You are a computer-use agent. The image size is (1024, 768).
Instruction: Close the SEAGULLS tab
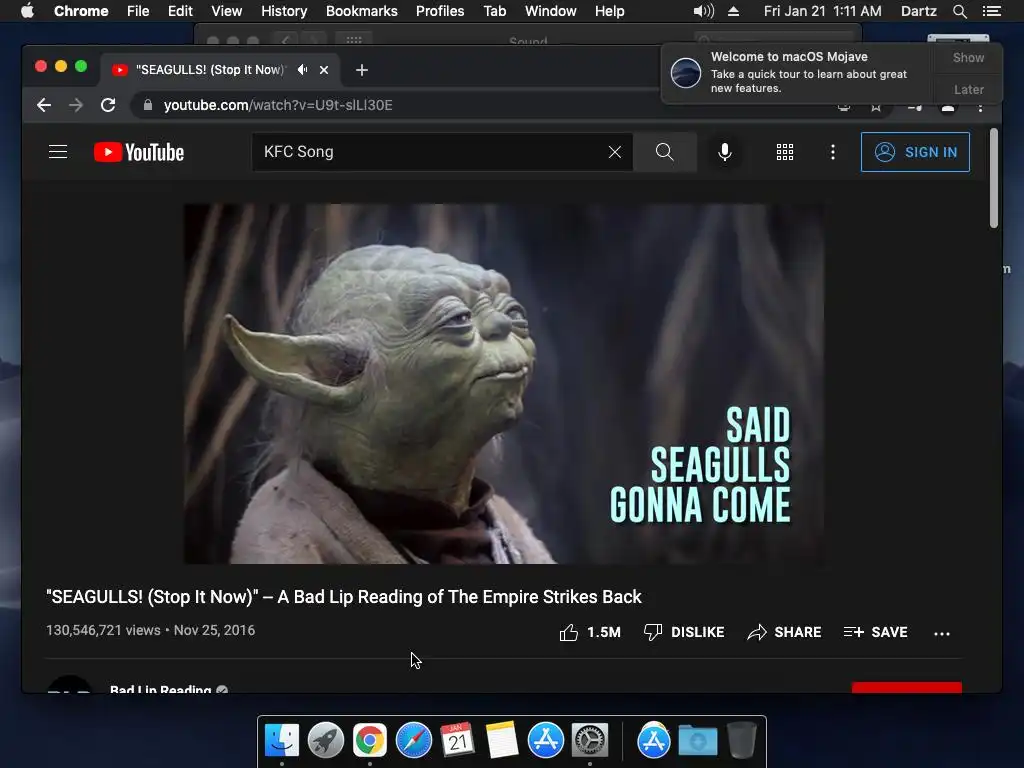pos(324,70)
